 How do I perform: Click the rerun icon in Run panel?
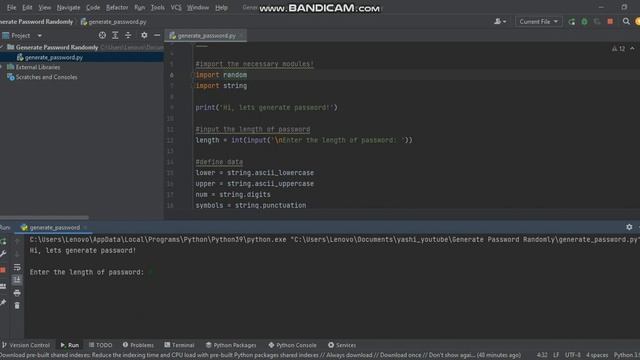click(x=3, y=241)
